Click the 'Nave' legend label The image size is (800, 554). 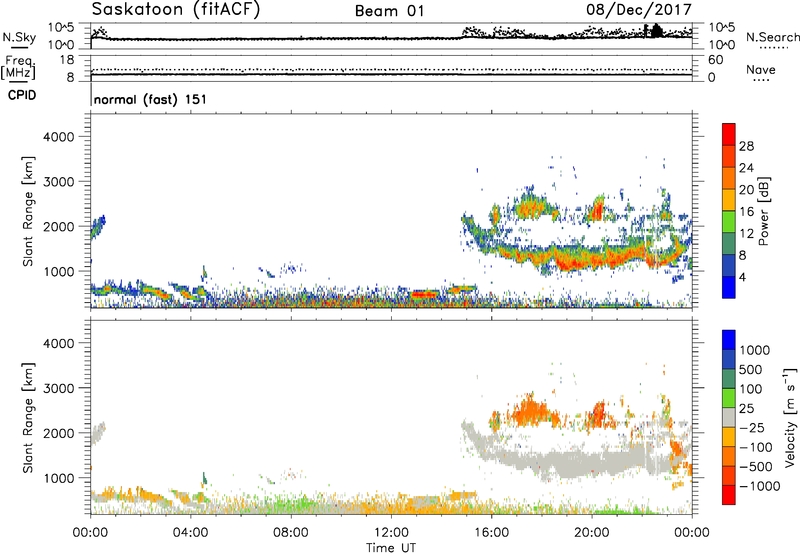761,69
